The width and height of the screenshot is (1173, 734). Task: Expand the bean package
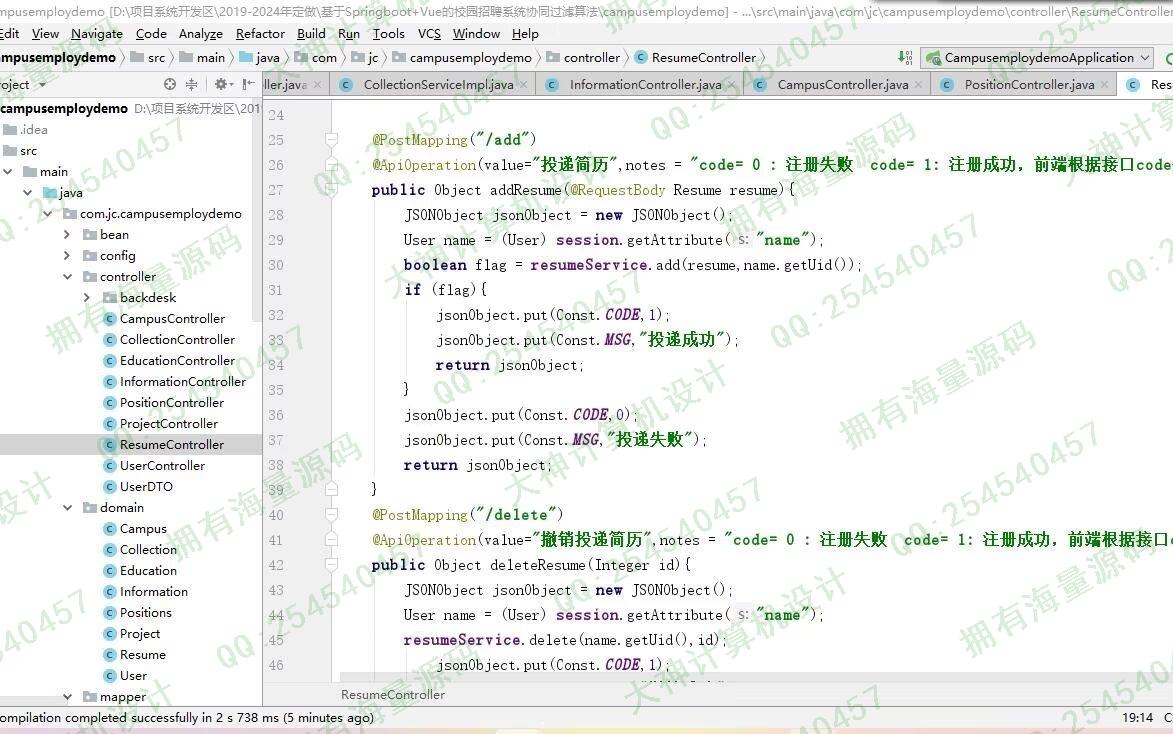click(x=67, y=234)
